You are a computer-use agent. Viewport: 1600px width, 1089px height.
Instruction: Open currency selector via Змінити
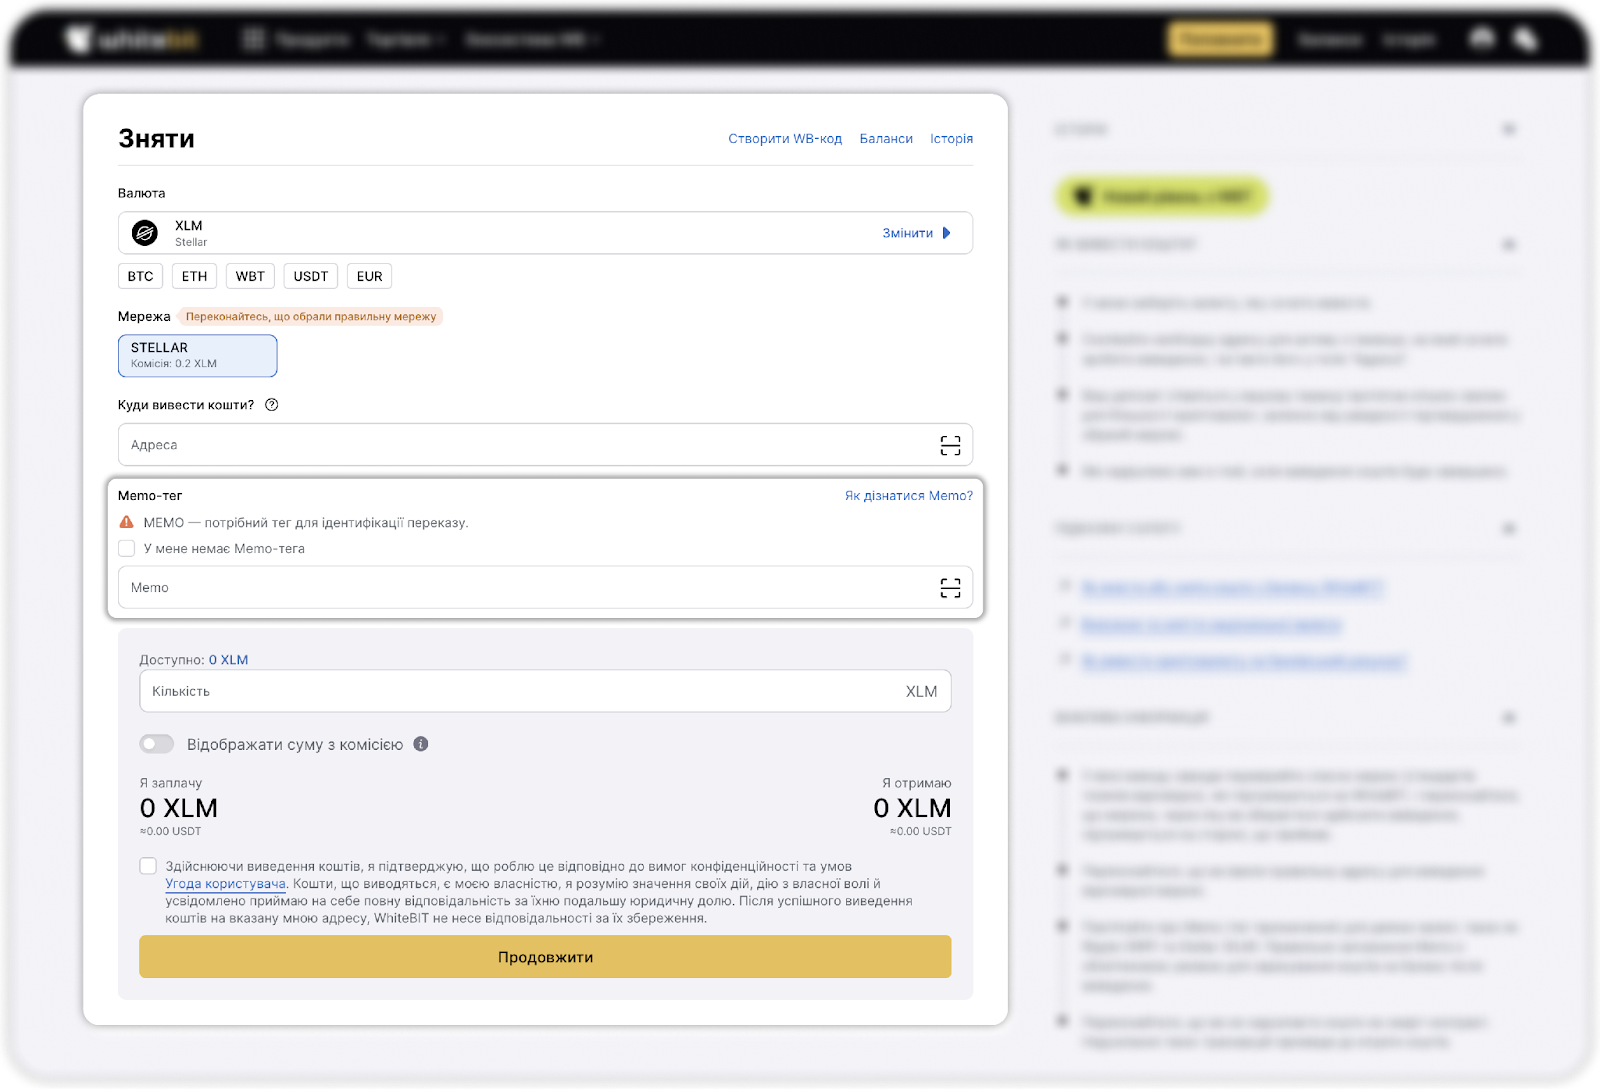coord(916,233)
